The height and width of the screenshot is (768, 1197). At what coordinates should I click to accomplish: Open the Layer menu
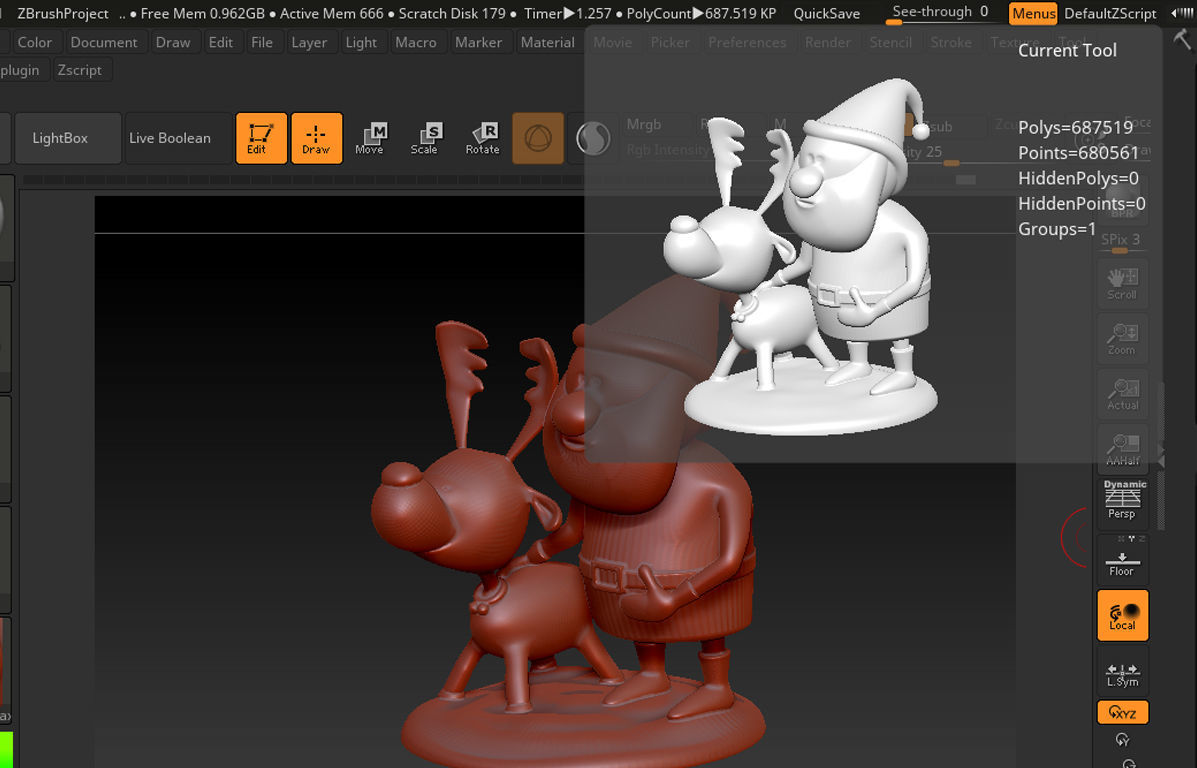[309, 42]
